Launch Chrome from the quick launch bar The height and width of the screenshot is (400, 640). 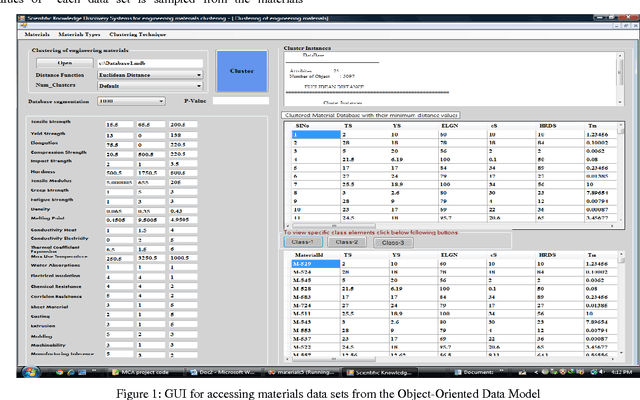click(60, 372)
